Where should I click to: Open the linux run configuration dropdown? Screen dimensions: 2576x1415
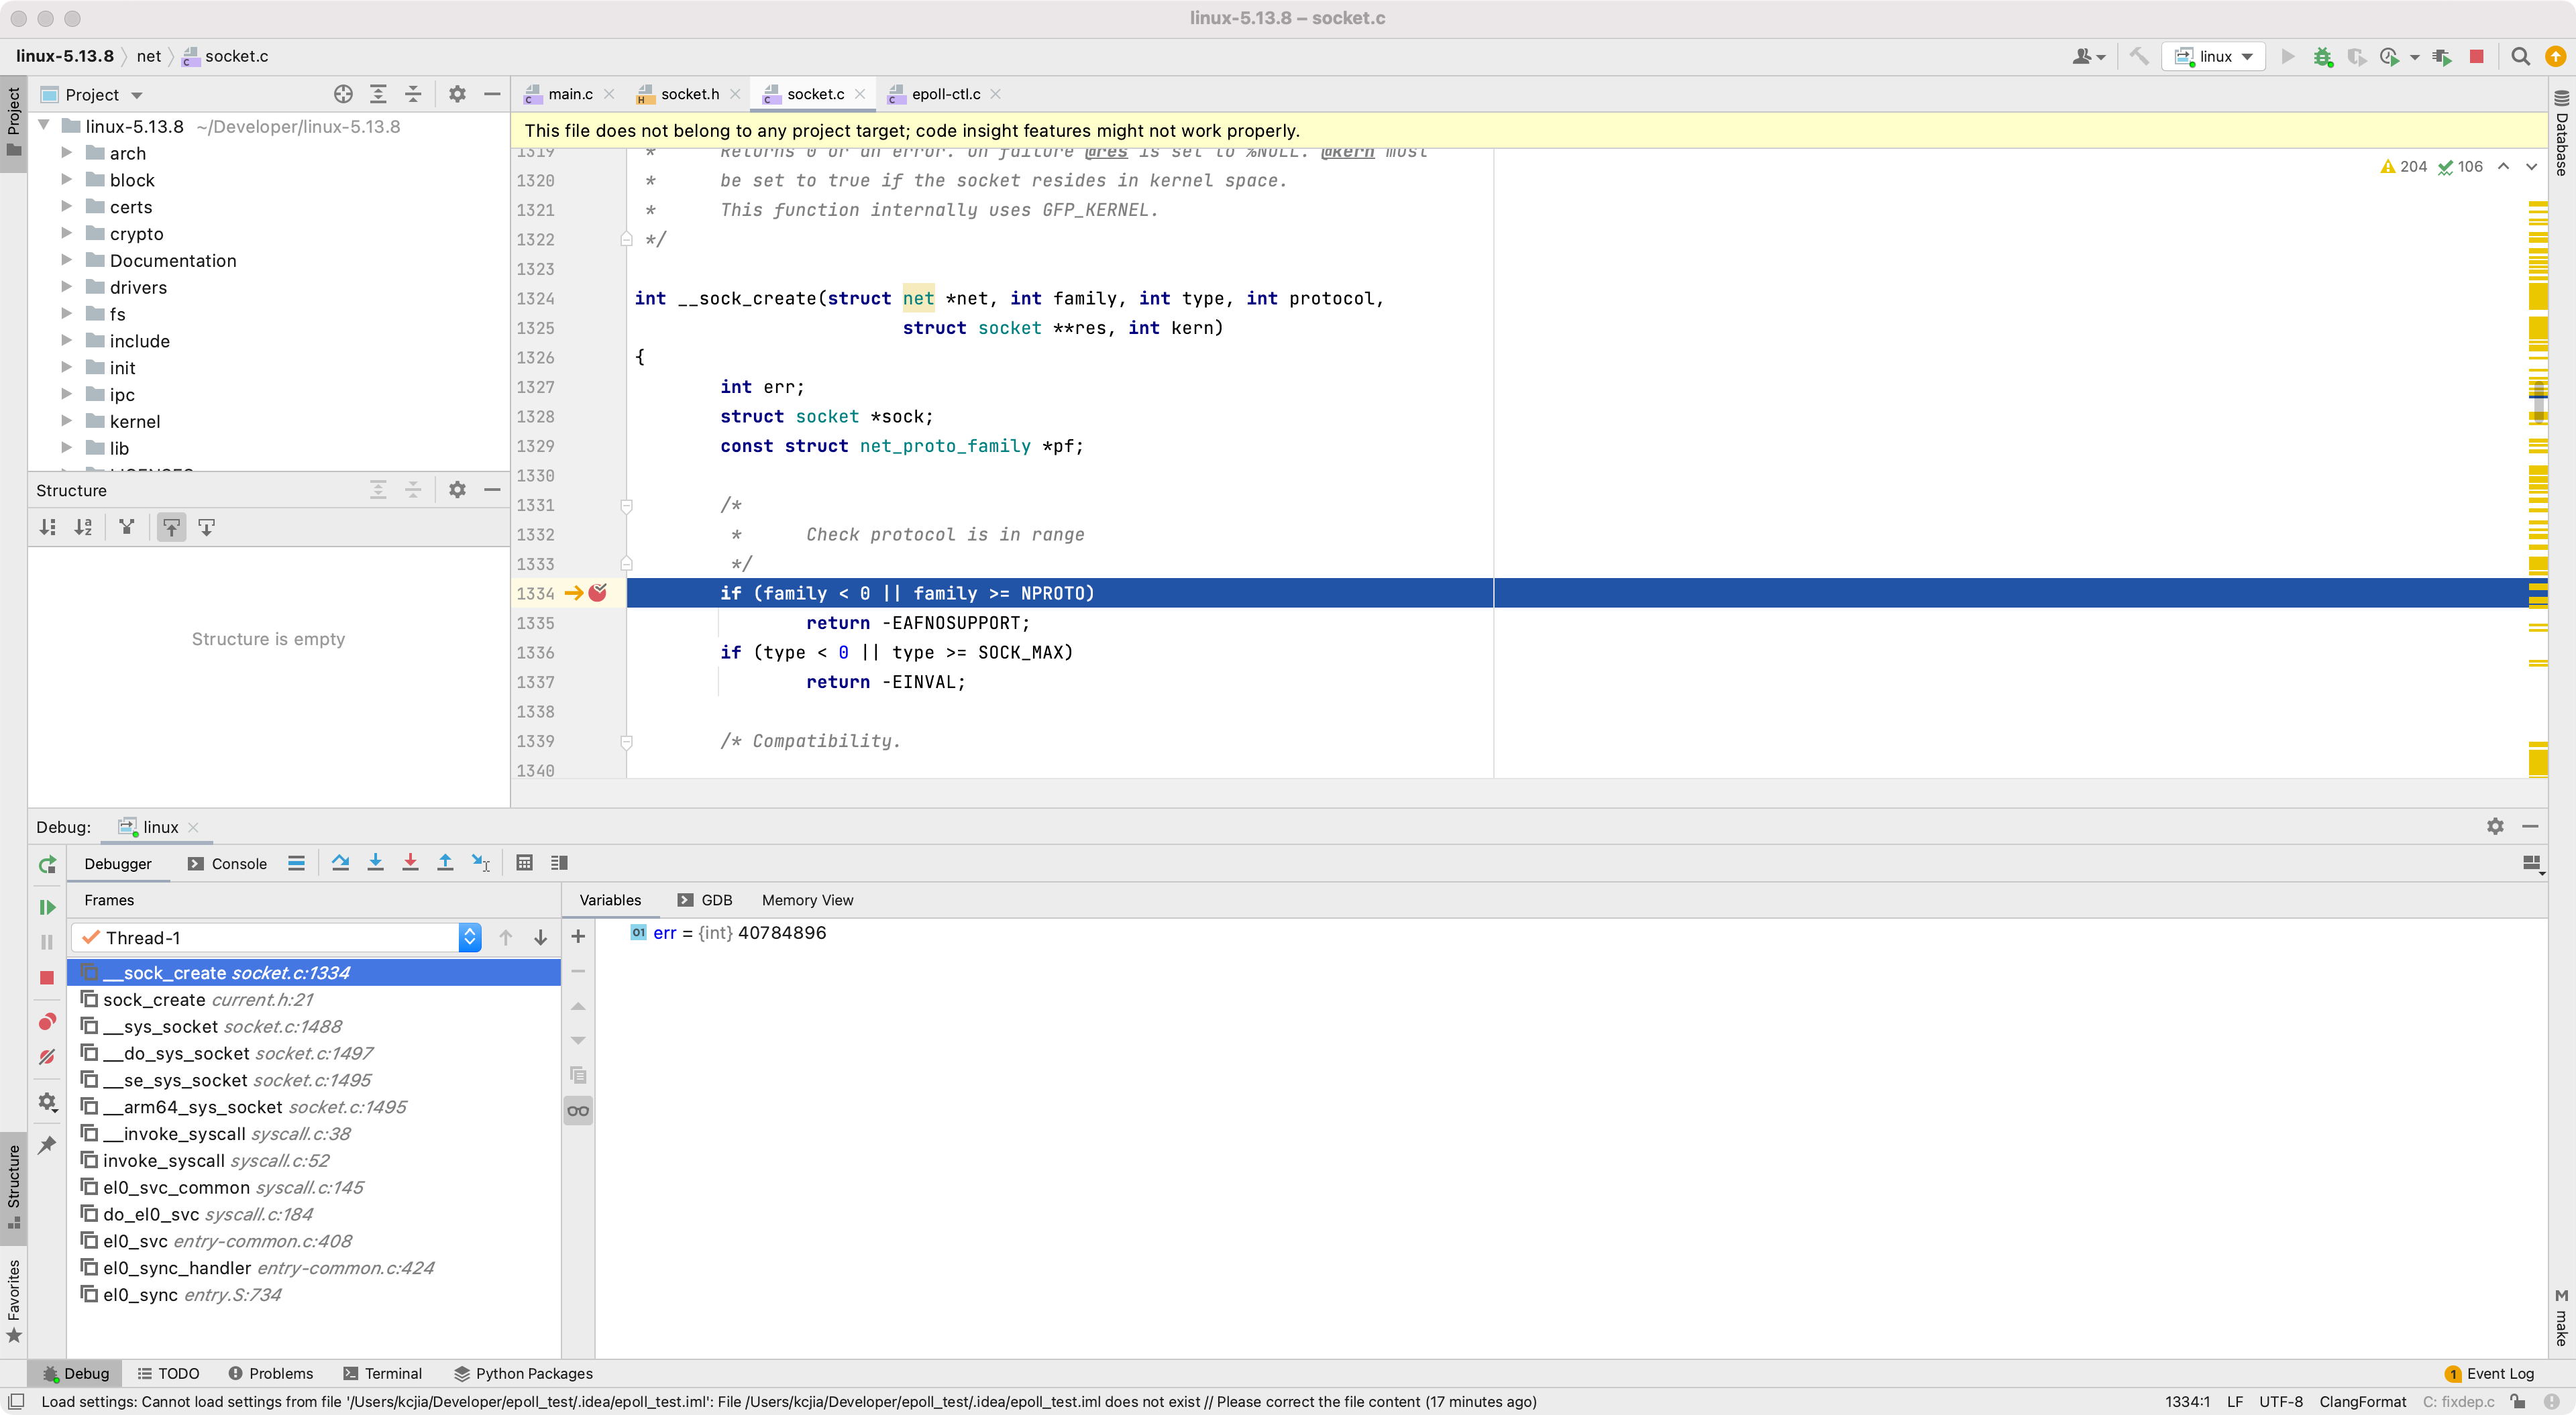tap(2214, 56)
